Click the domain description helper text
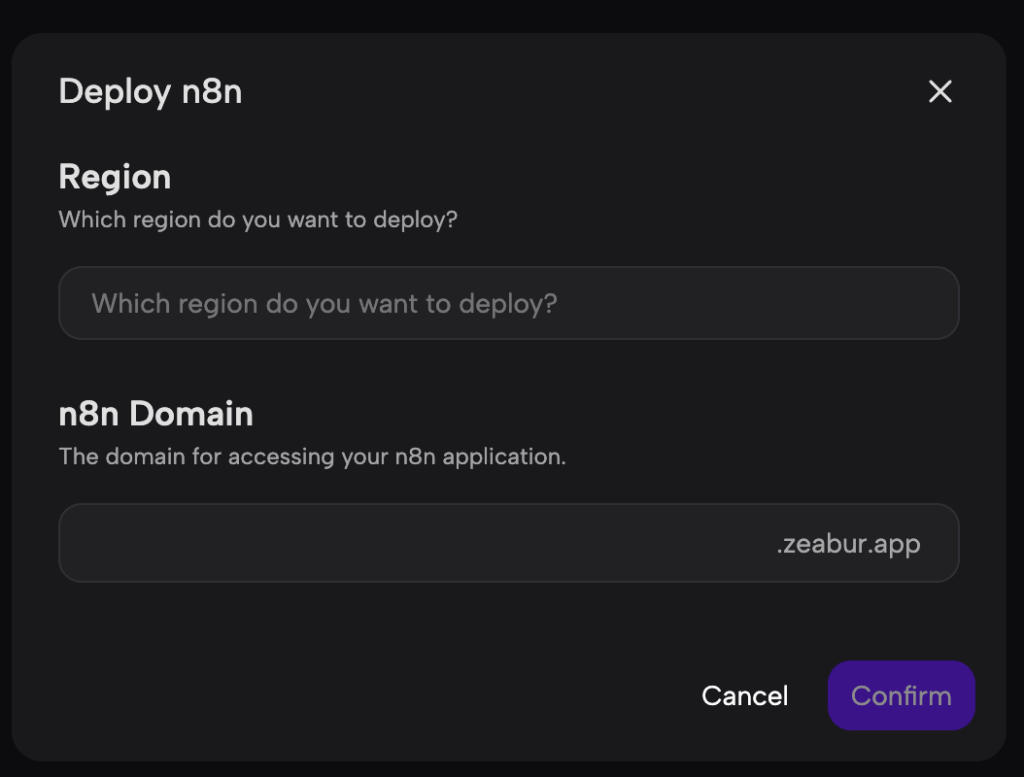The image size is (1024, 777). 312,456
